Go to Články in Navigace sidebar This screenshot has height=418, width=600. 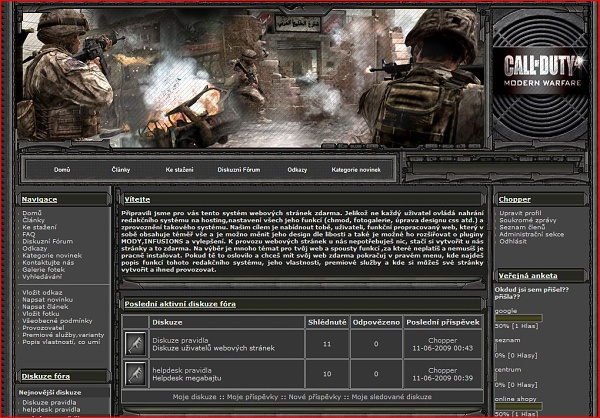[x=33, y=220]
